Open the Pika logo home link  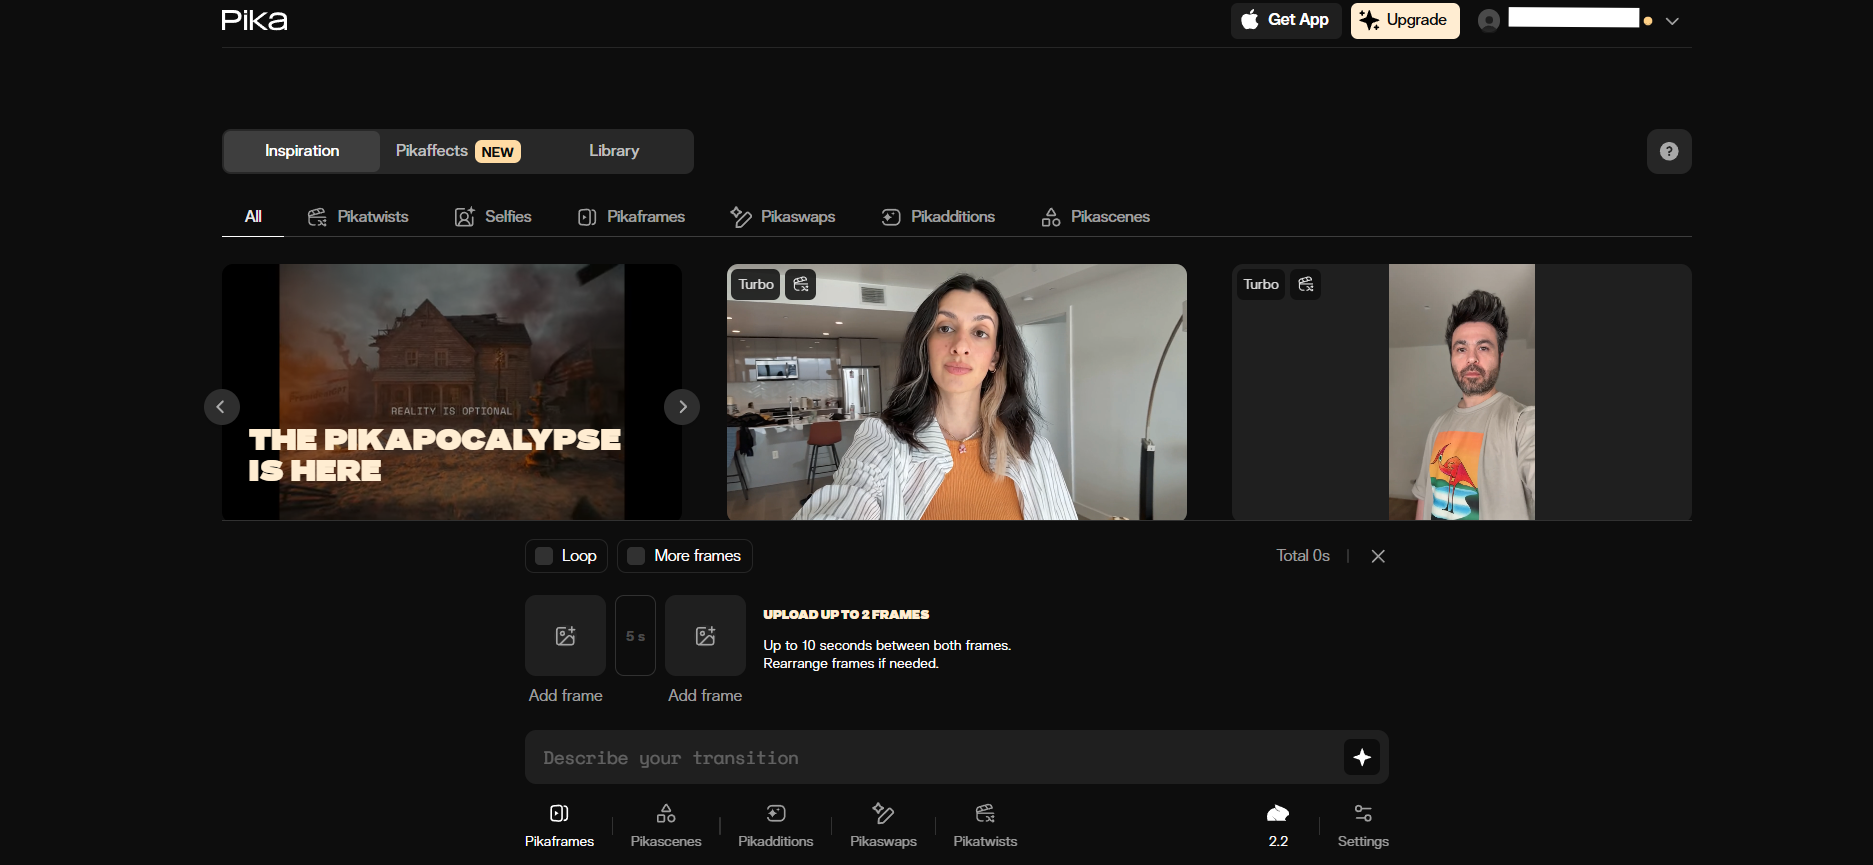[254, 20]
